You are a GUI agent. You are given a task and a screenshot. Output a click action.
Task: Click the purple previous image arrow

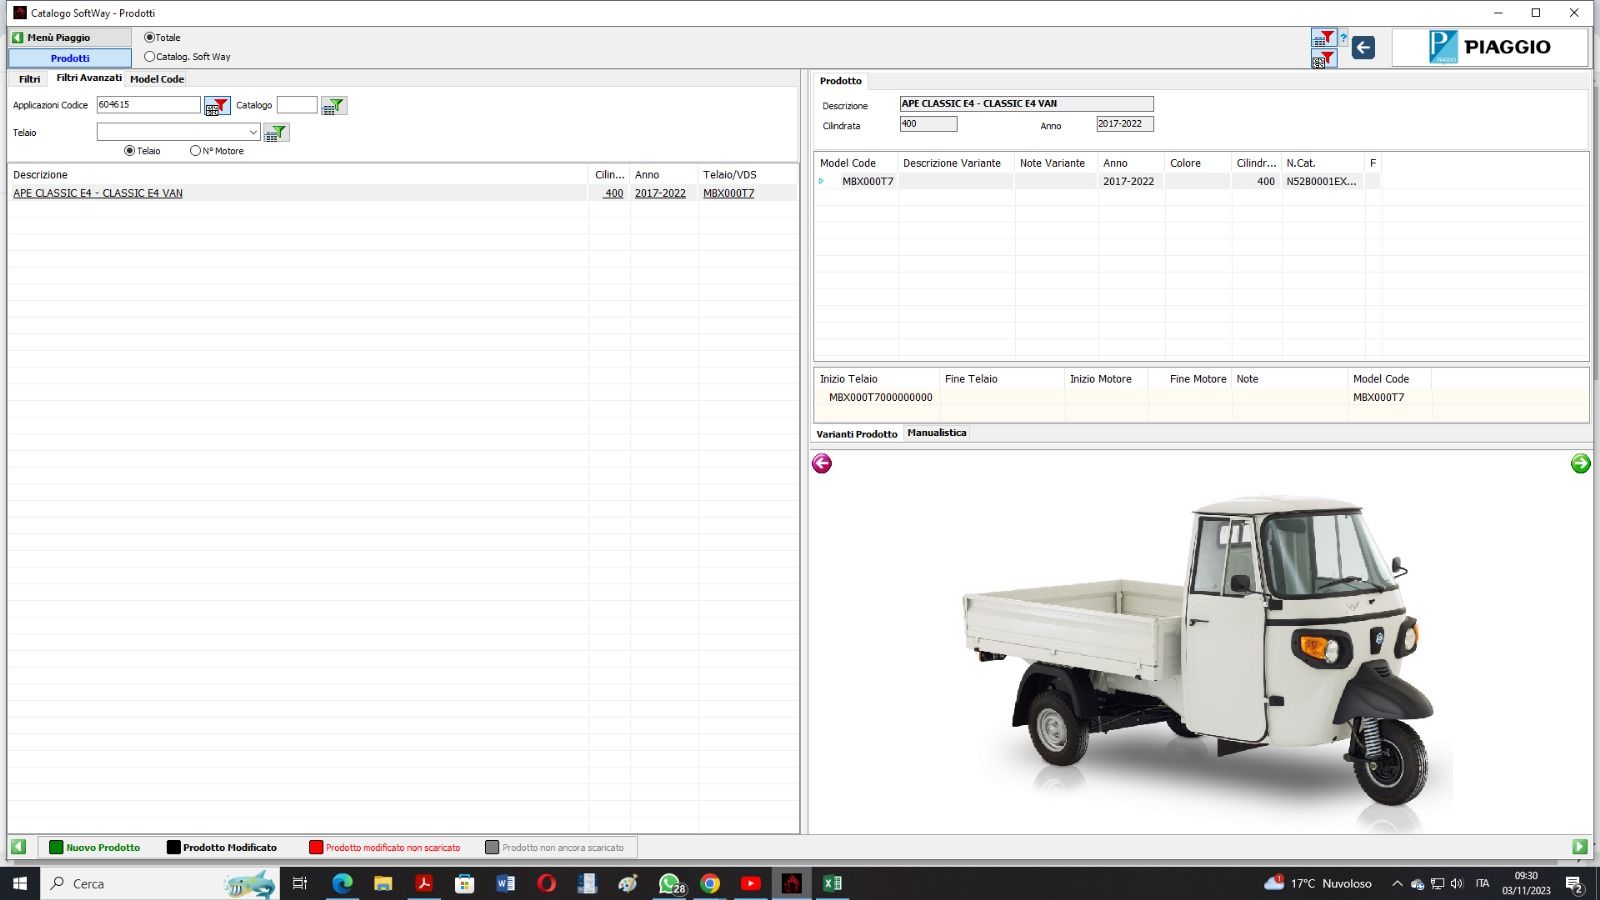pyautogui.click(x=822, y=463)
